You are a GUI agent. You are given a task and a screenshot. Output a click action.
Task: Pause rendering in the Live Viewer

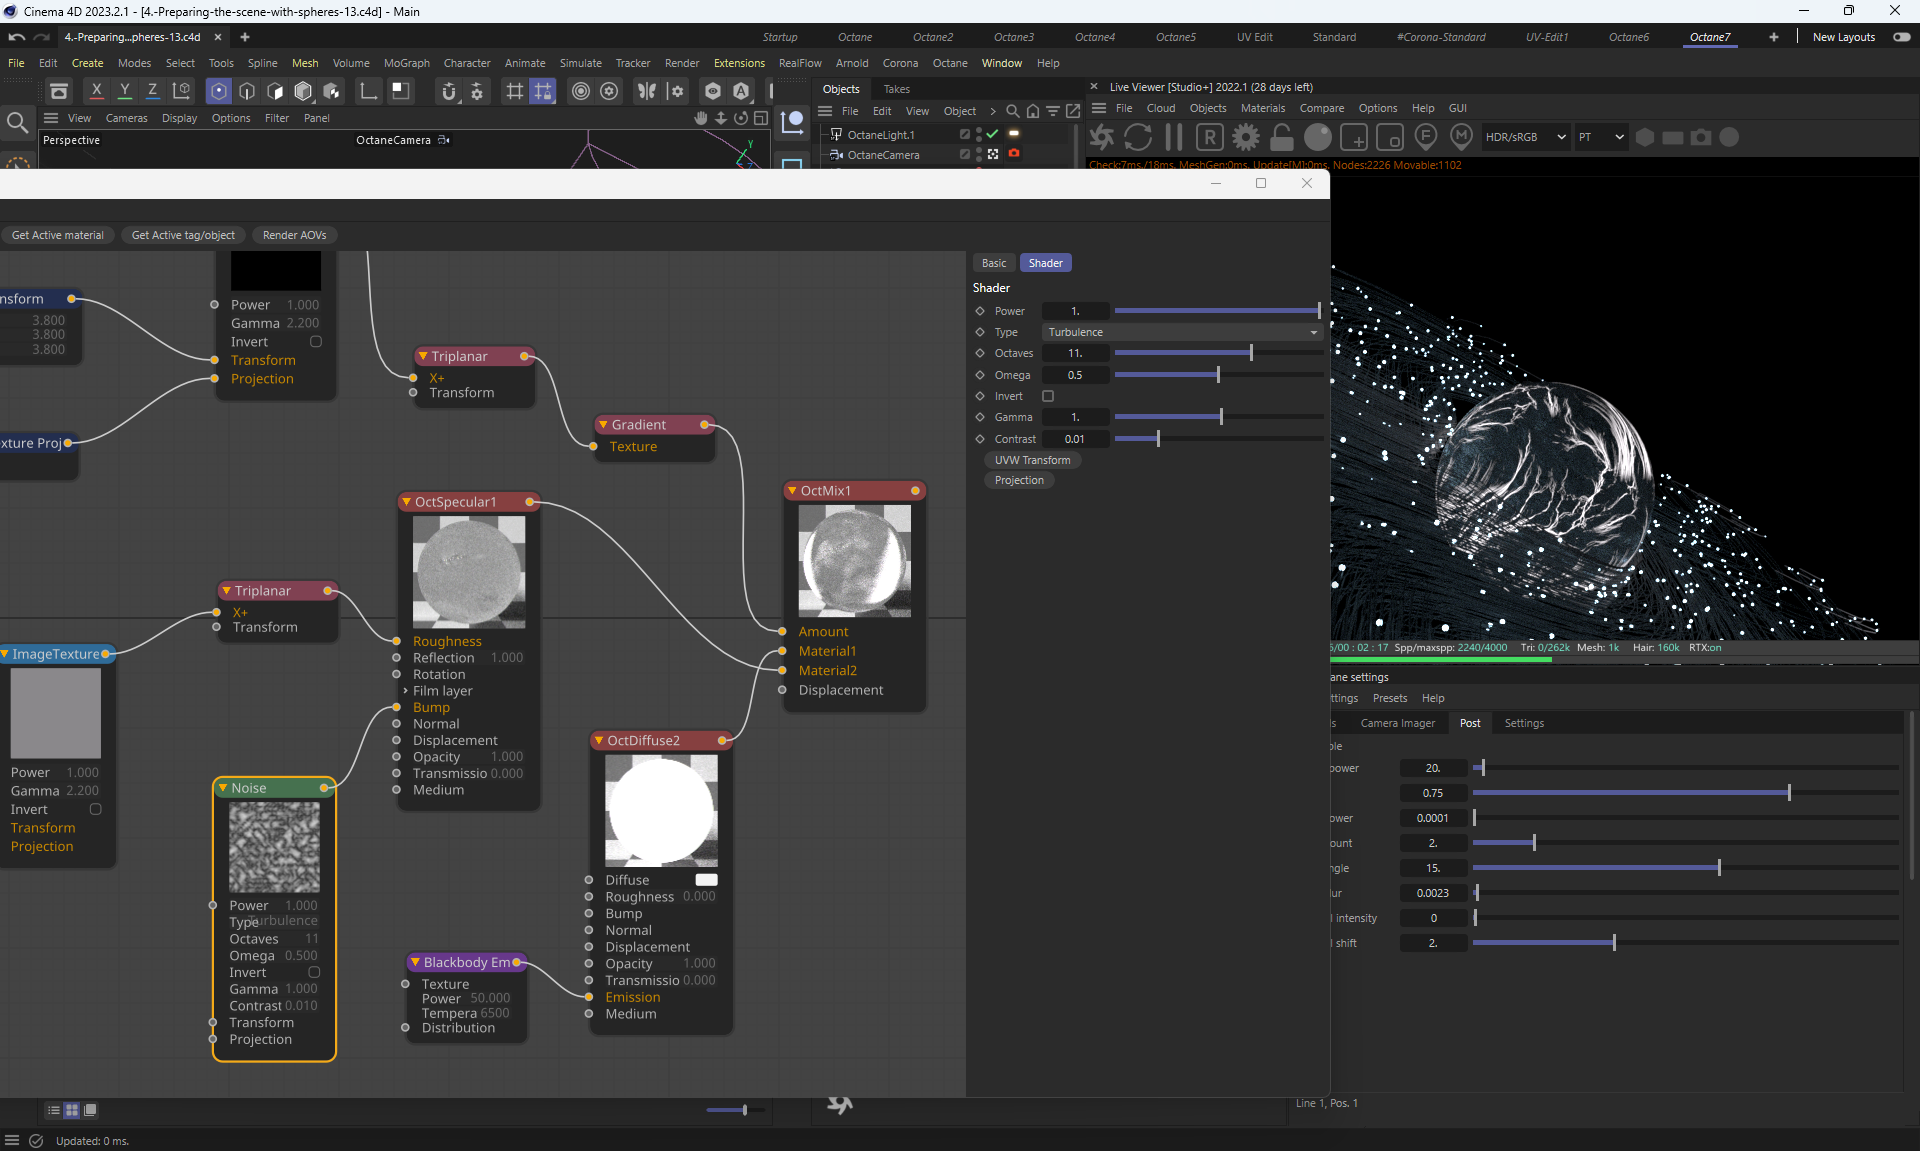[x=1174, y=137]
